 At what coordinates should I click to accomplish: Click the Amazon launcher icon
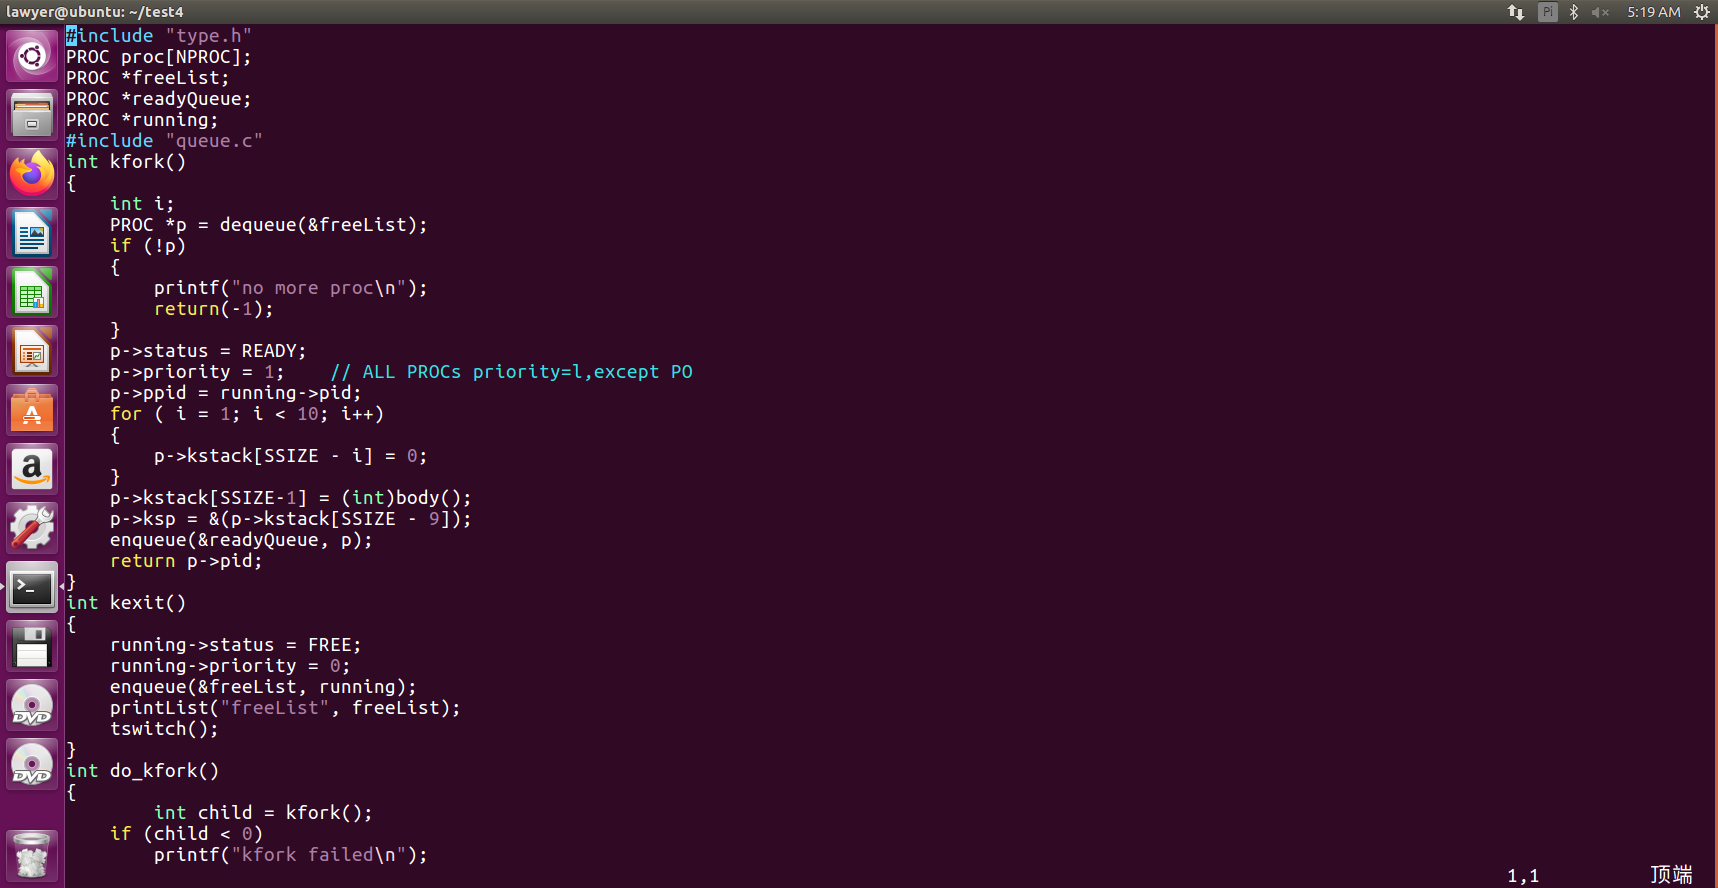[x=32, y=469]
